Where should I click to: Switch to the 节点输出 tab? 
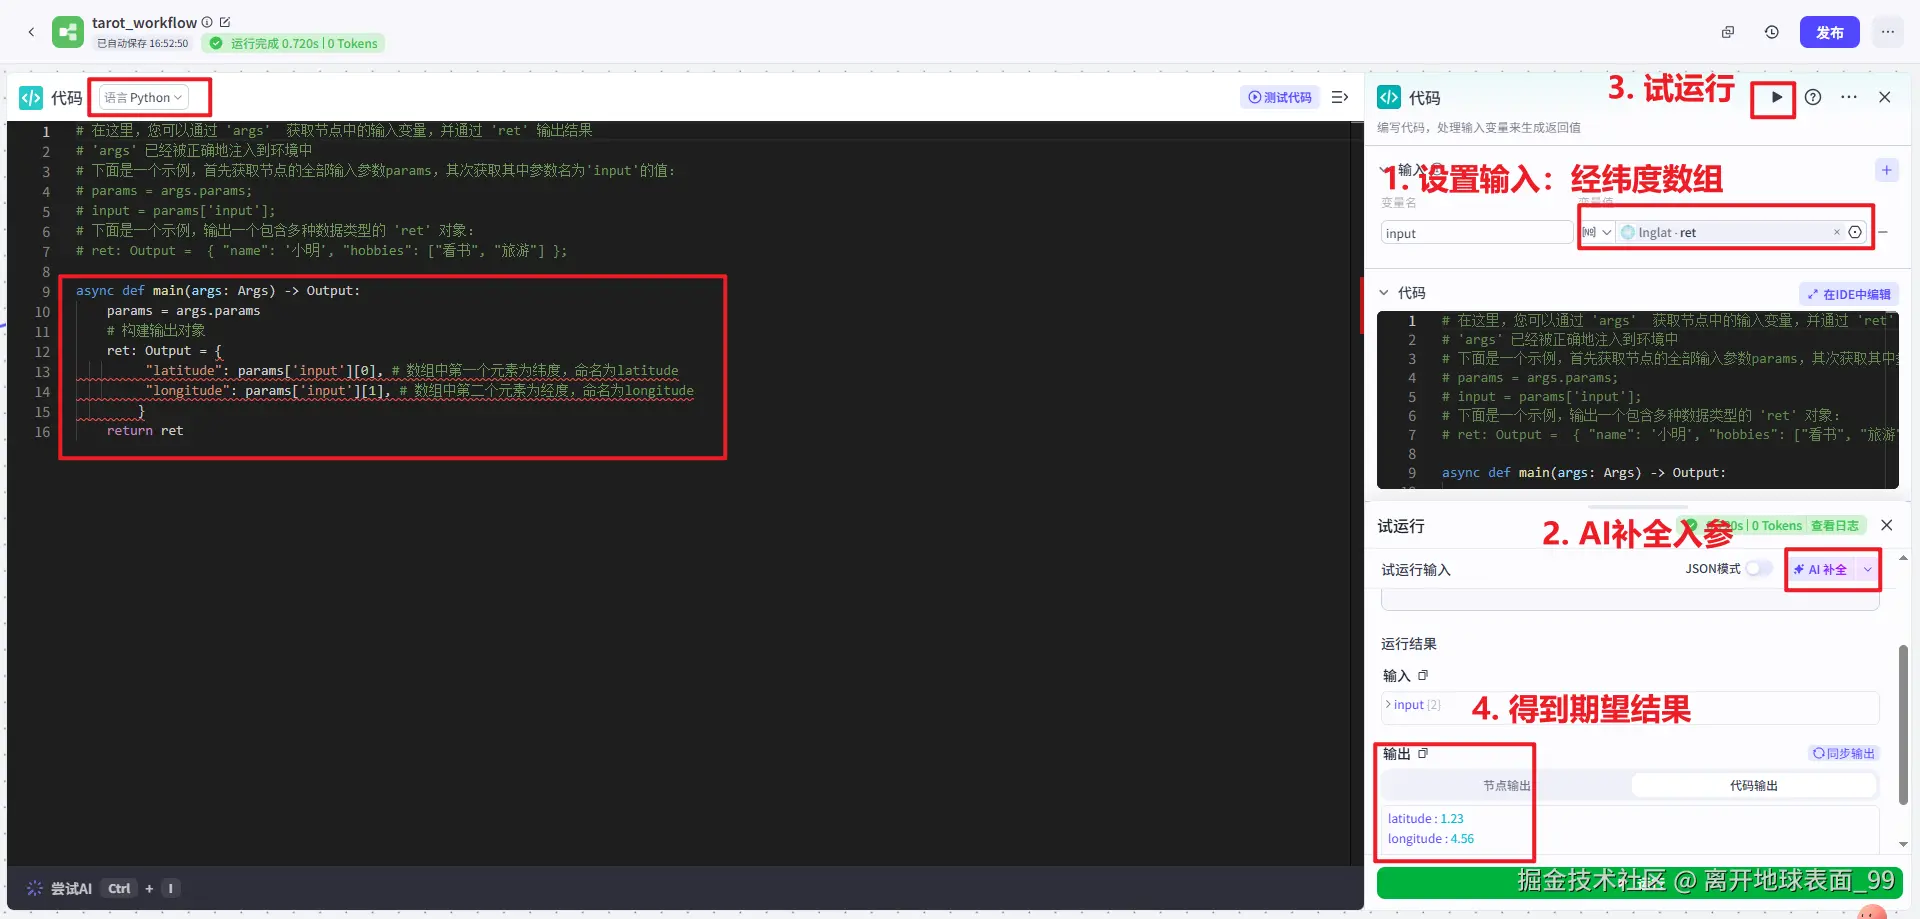click(x=1507, y=785)
